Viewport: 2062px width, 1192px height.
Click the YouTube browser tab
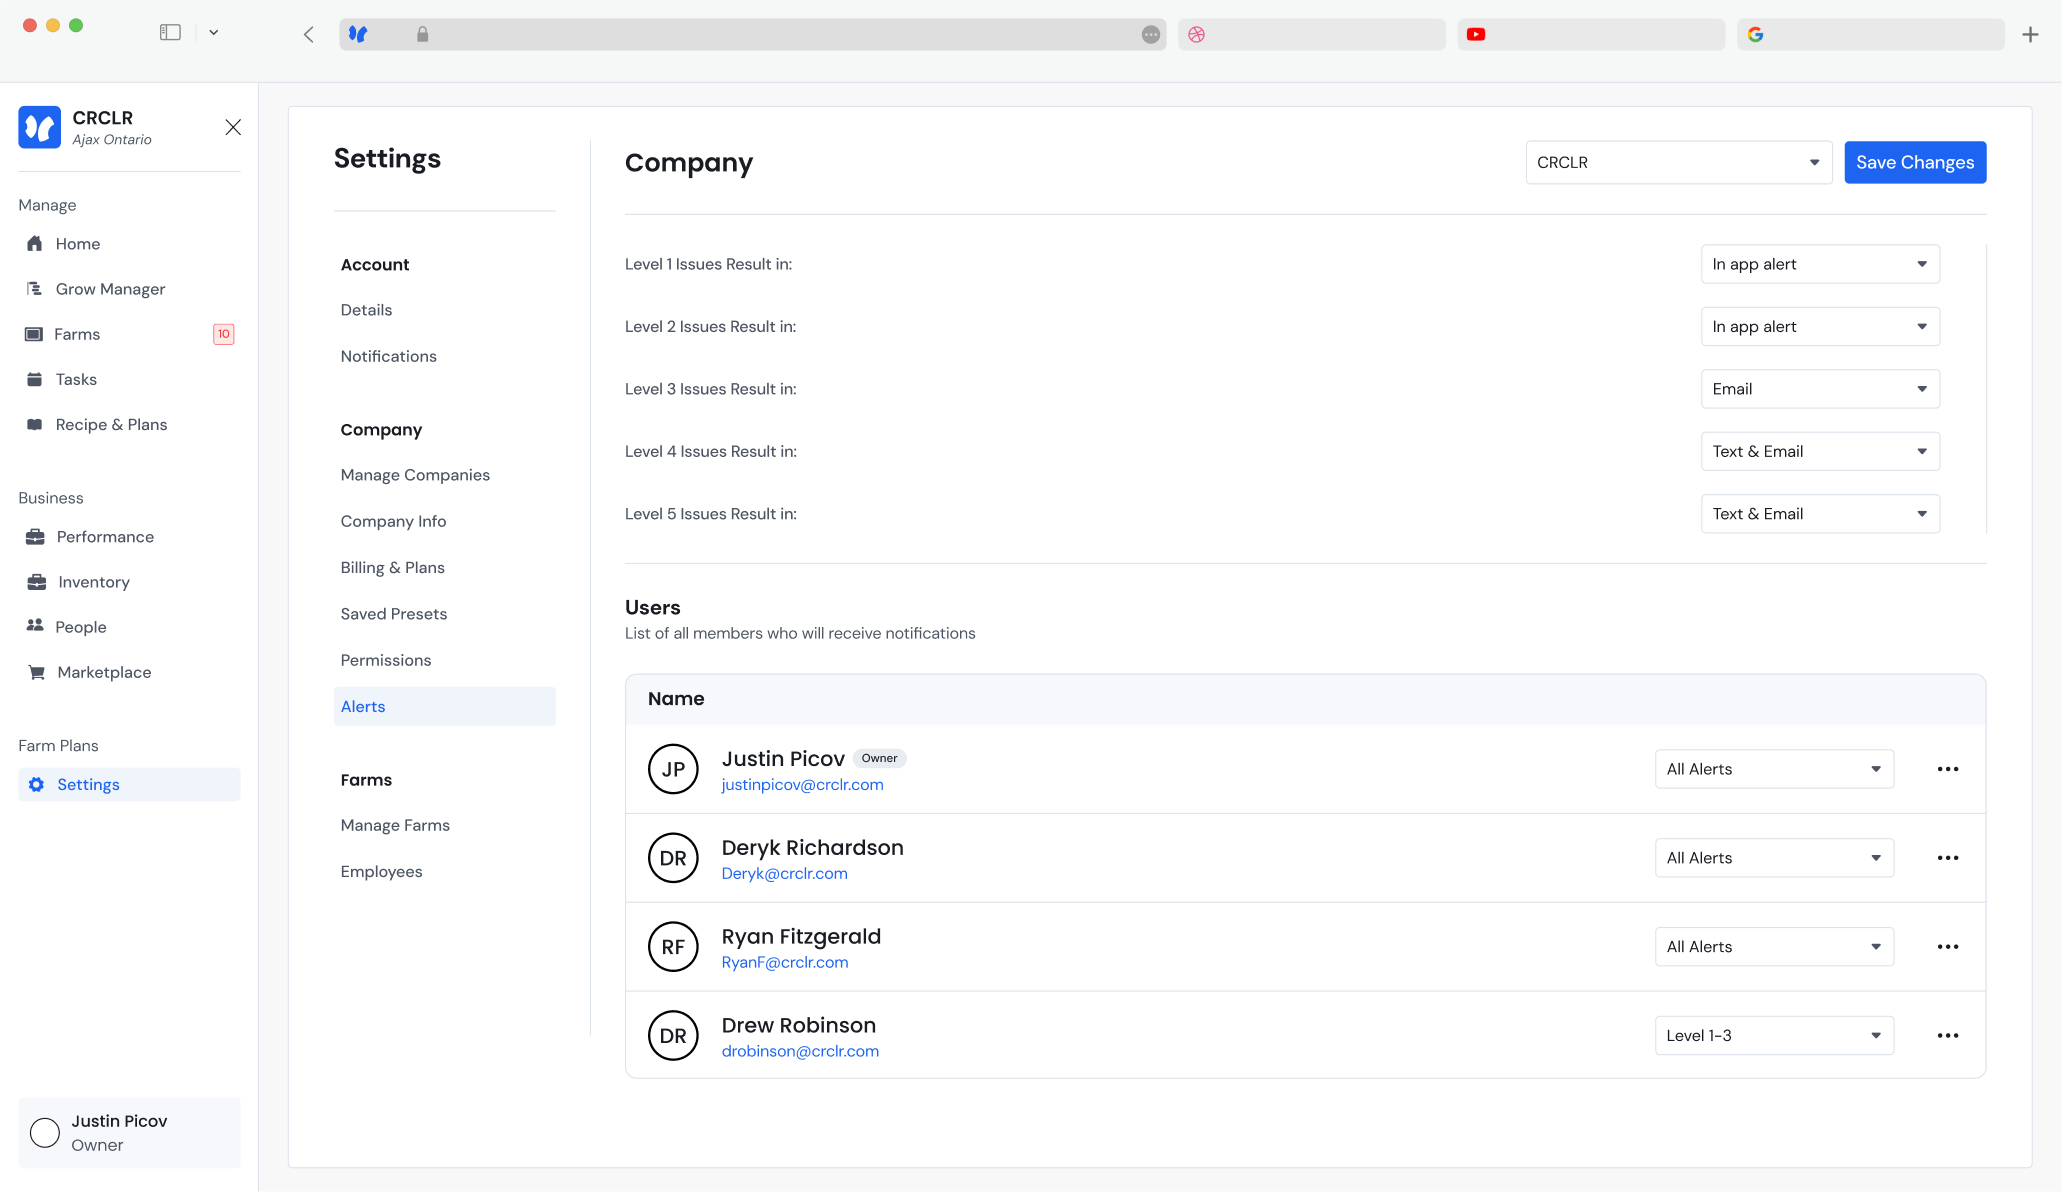click(x=1590, y=34)
